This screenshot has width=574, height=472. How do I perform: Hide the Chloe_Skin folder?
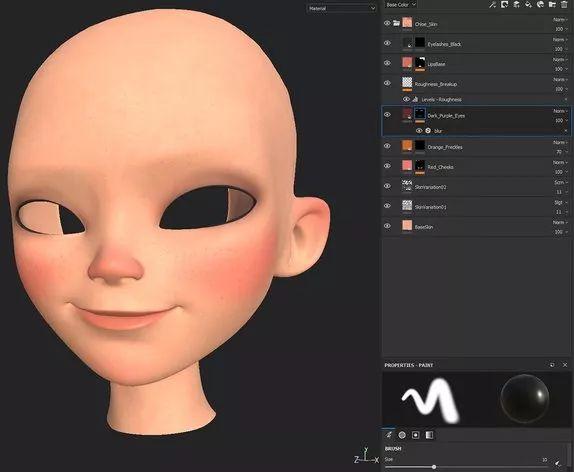(387, 23)
